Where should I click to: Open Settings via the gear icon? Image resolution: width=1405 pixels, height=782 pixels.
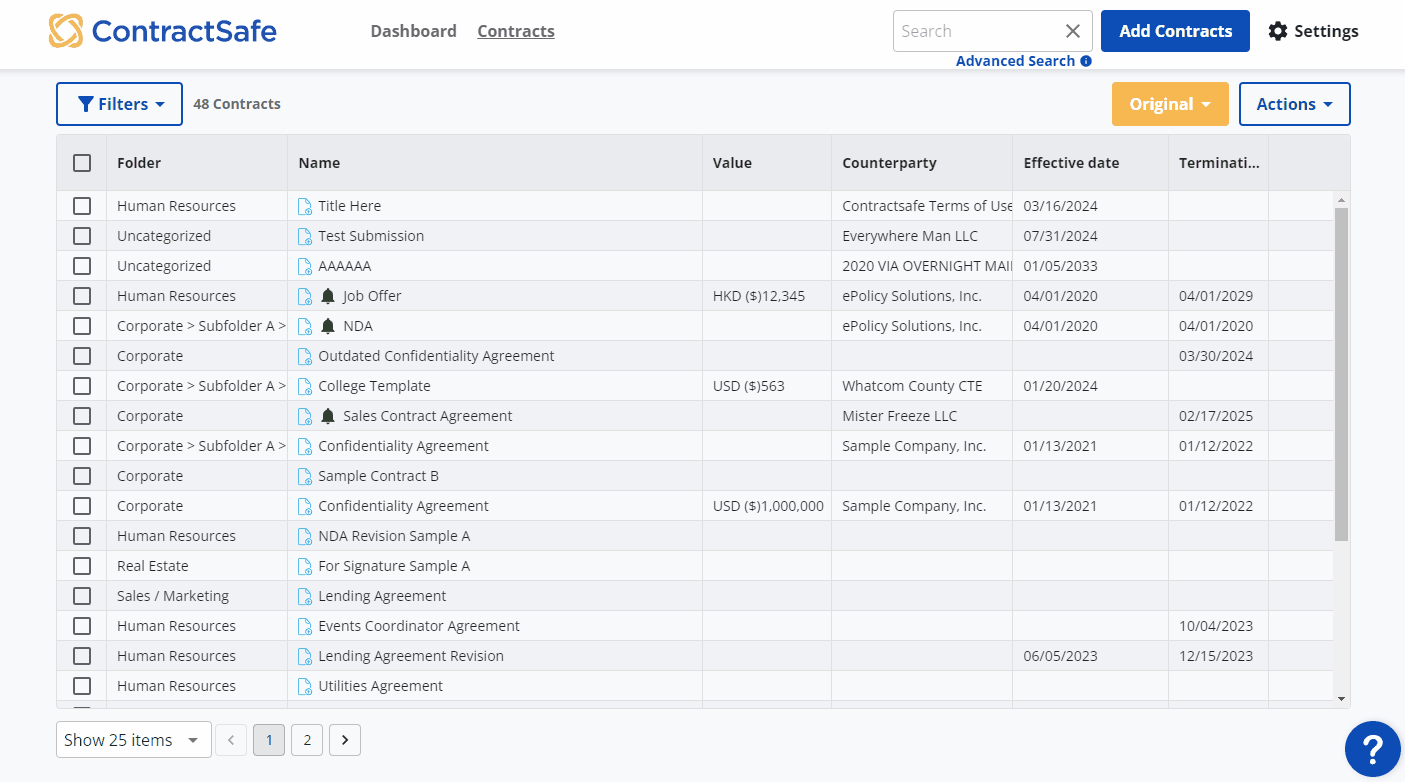(1278, 31)
